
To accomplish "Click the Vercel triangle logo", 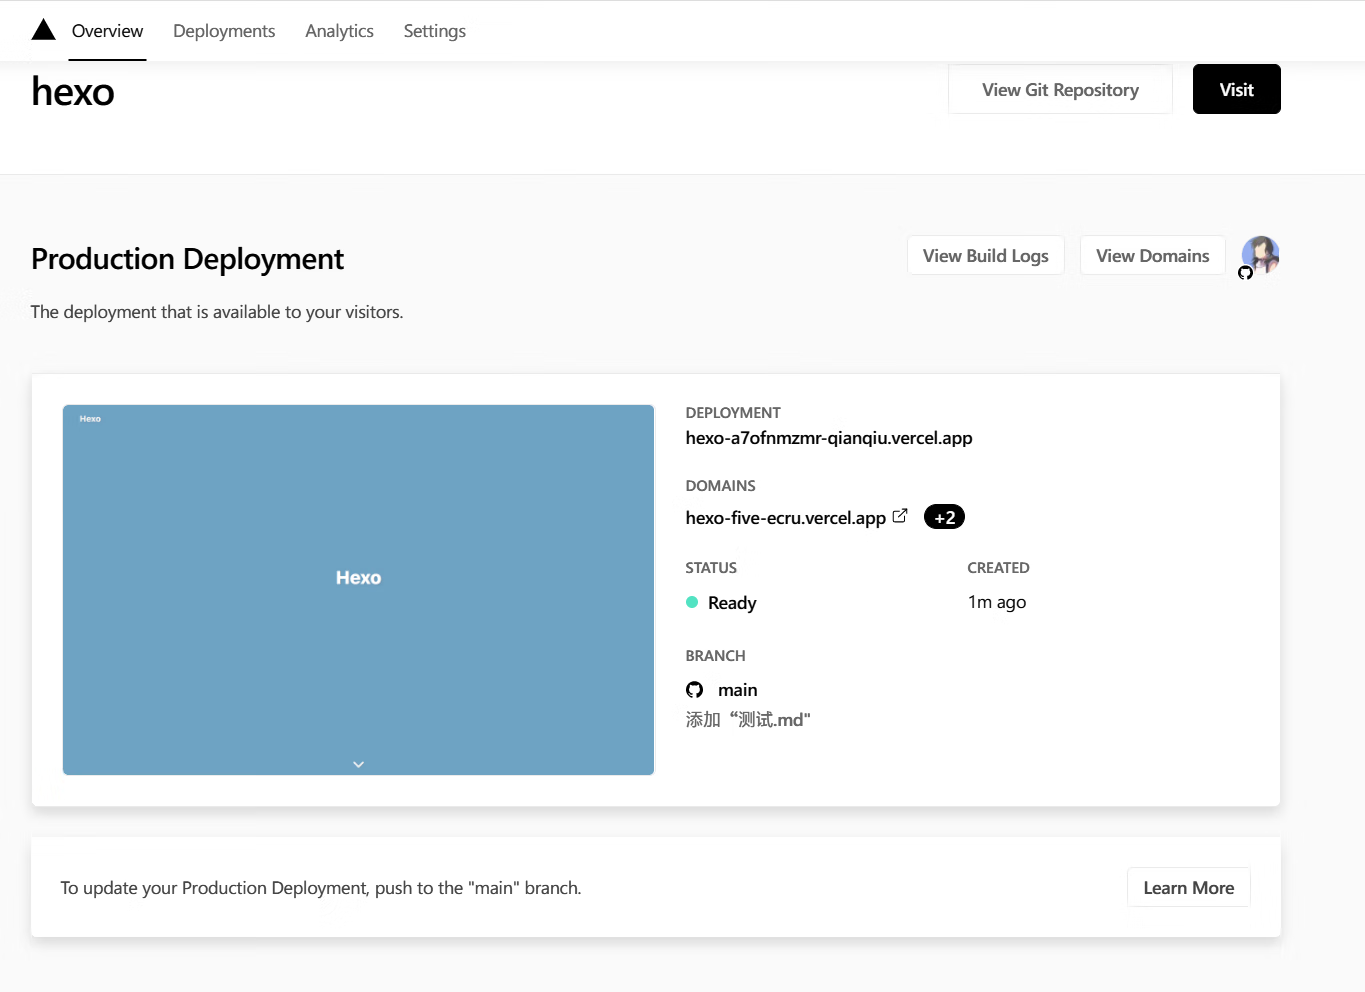I will (x=43, y=30).
